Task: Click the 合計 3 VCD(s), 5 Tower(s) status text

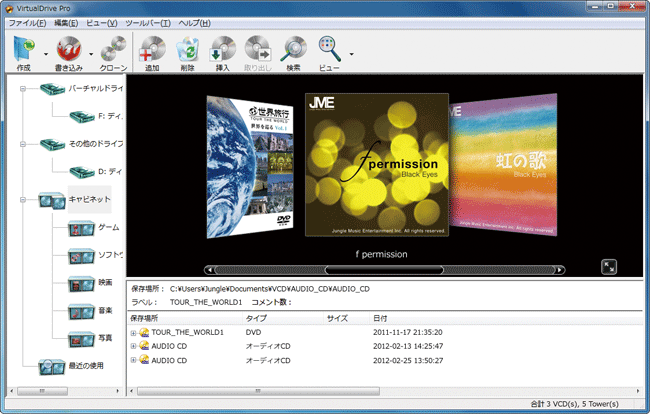Action: click(x=575, y=404)
